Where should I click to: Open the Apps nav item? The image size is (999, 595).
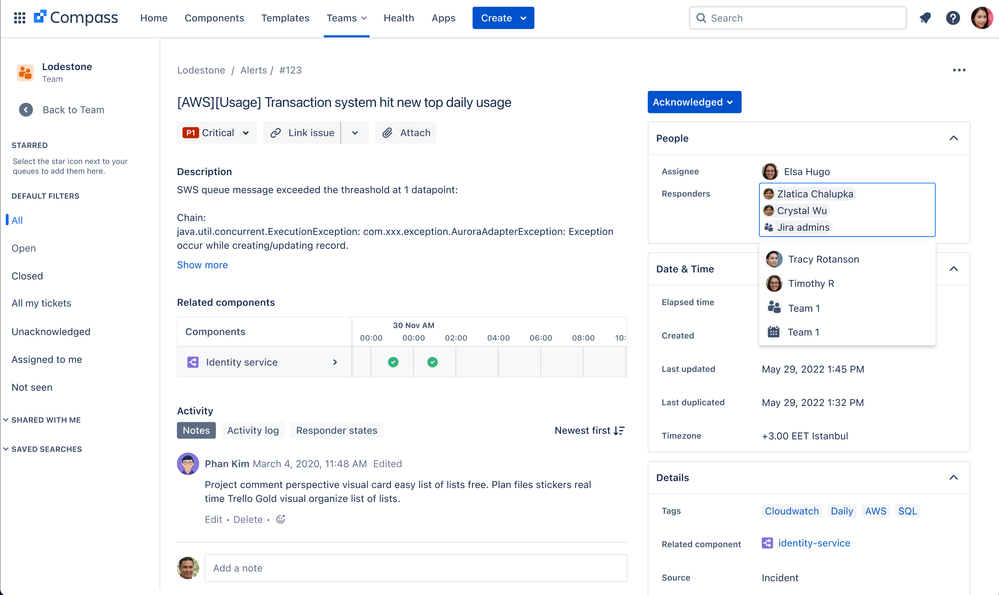[x=443, y=18]
